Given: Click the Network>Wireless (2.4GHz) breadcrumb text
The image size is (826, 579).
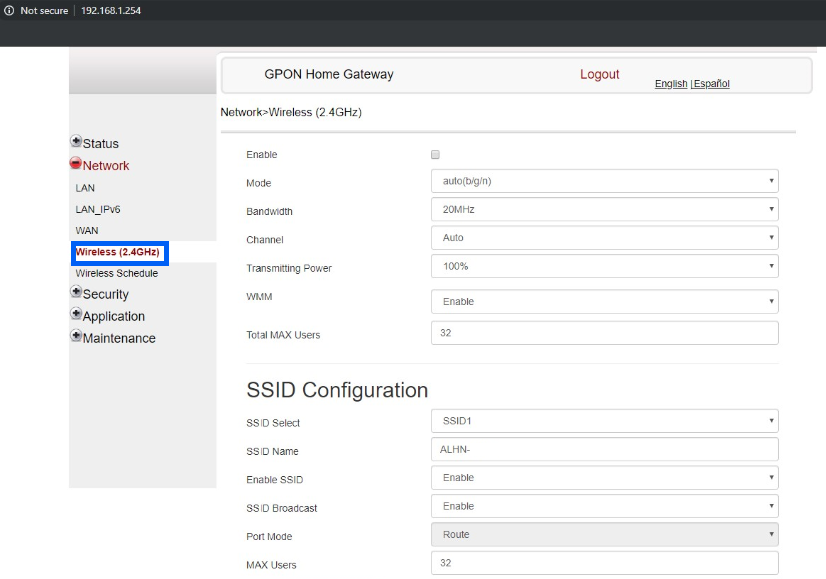Looking at the screenshot, I should 291,112.
